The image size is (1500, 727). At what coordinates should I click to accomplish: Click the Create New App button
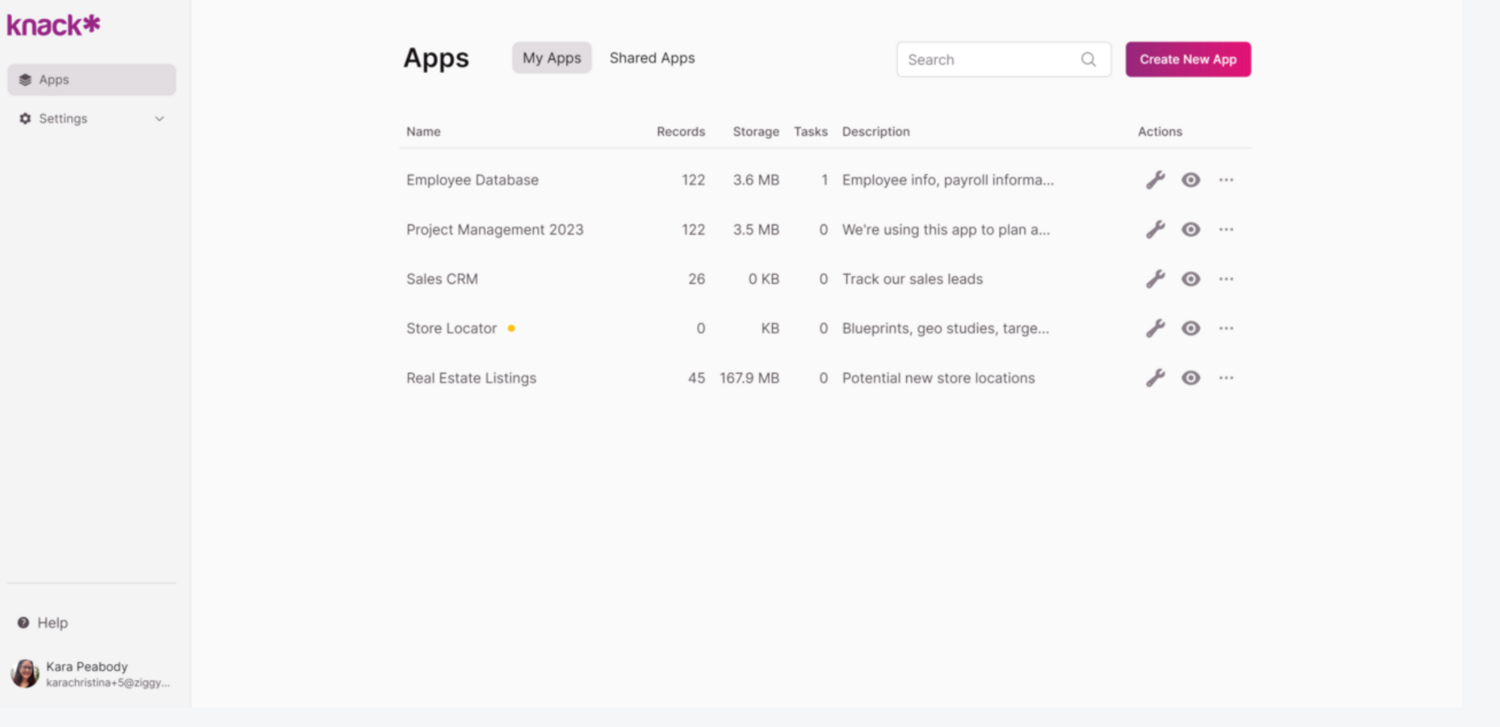tap(1188, 59)
